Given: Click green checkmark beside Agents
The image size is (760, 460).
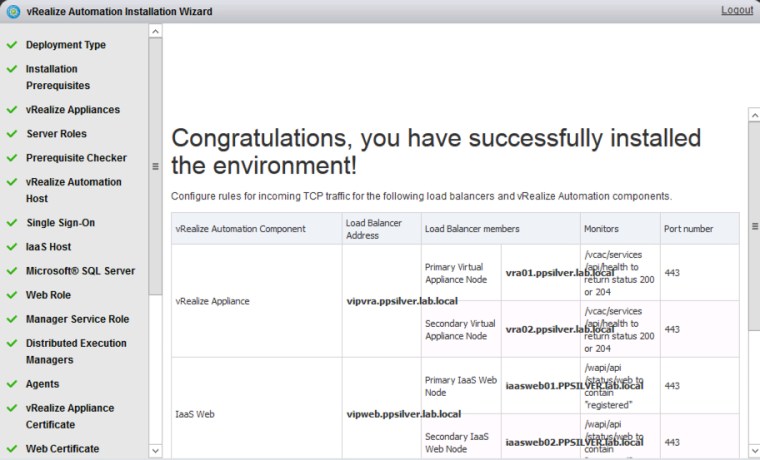Looking at the screenshot, I should (12, 384).
